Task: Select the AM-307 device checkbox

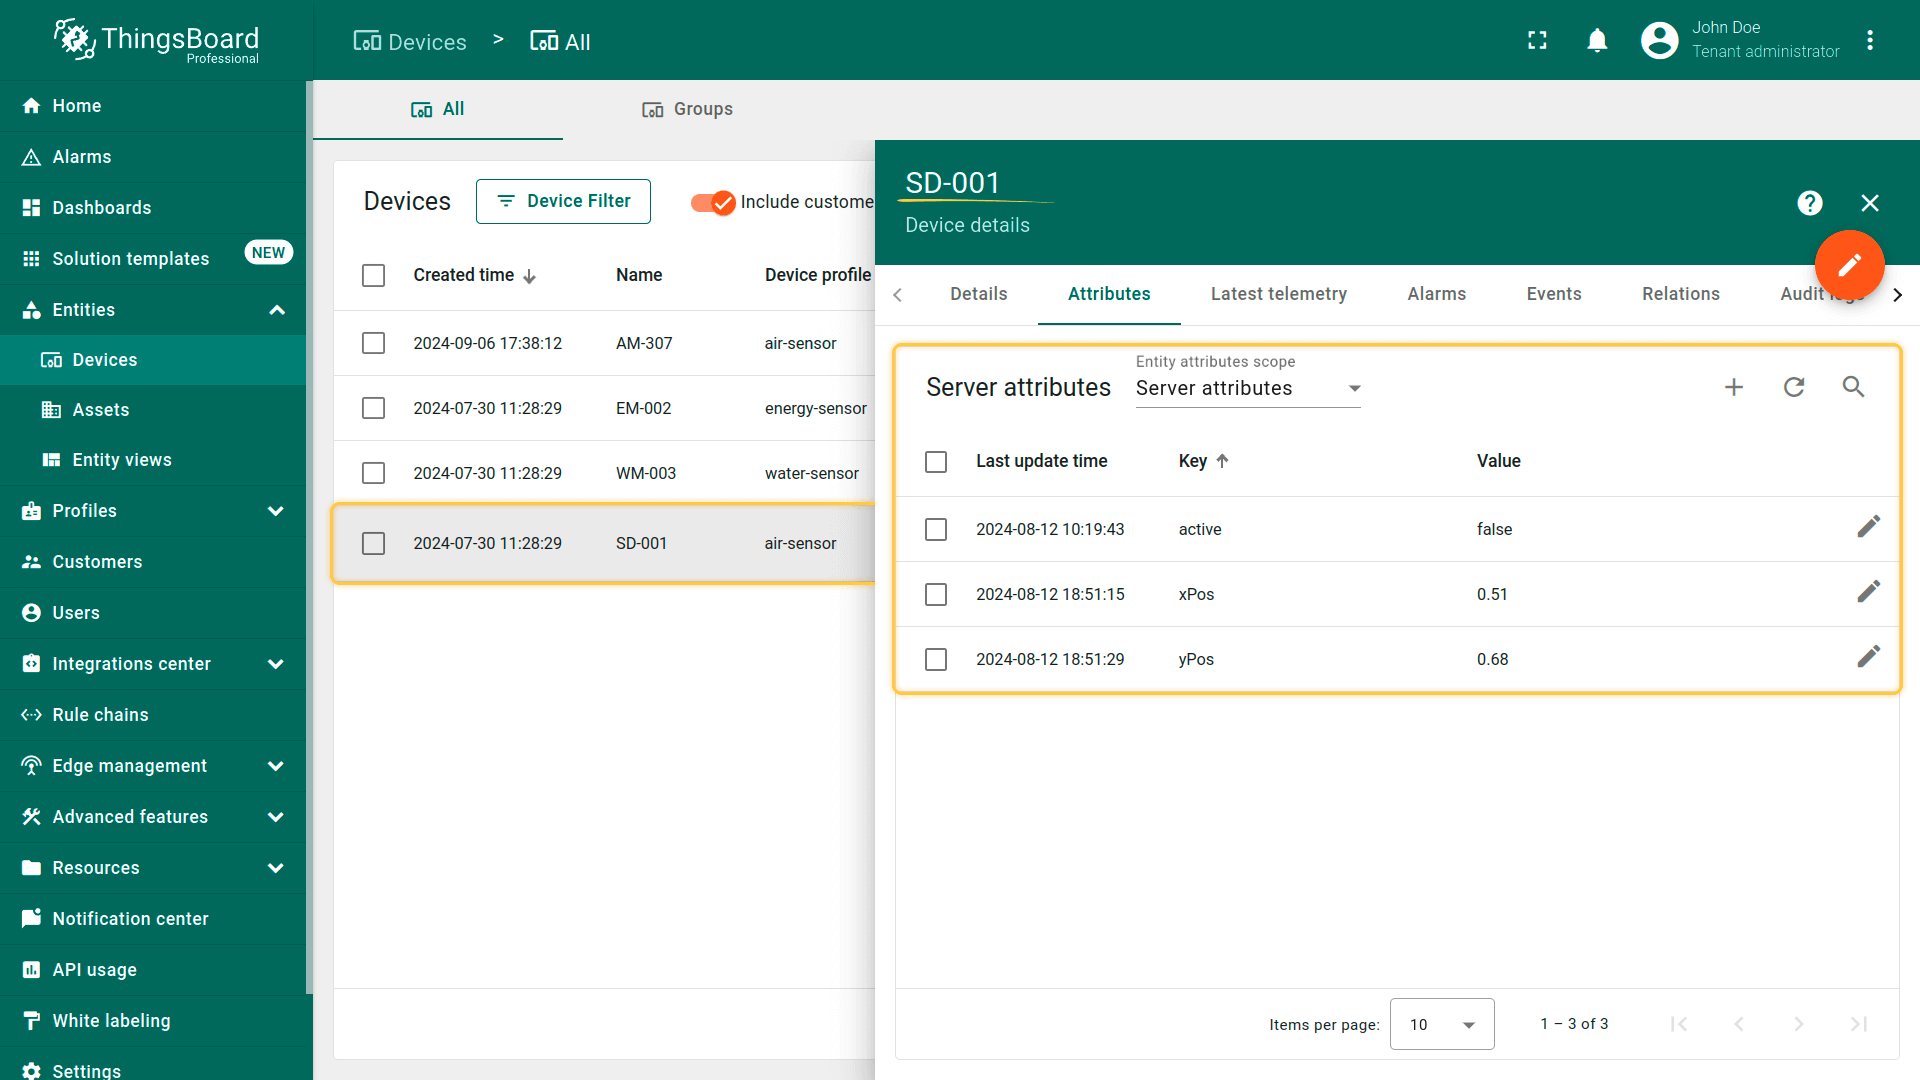Action: click(373, 343)
